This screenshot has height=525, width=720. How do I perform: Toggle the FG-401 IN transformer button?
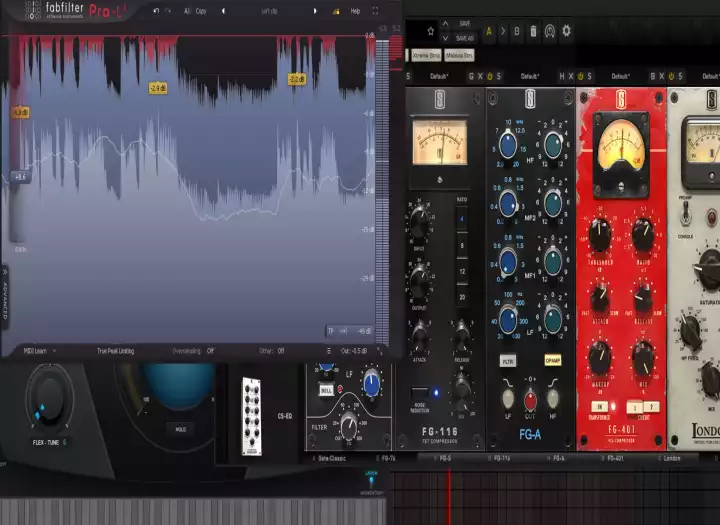point(600,407)
